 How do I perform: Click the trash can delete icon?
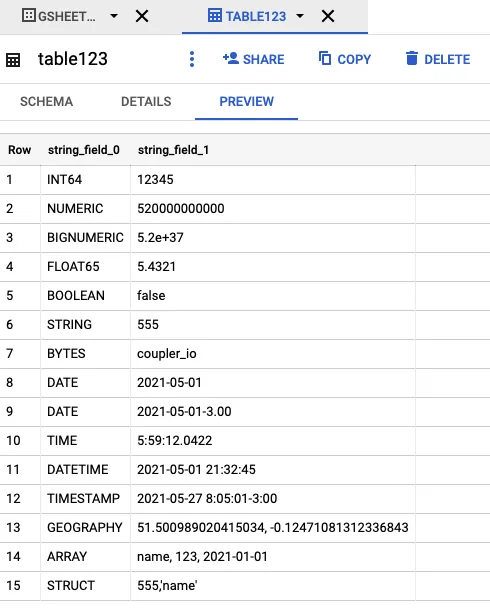(412, 58)
